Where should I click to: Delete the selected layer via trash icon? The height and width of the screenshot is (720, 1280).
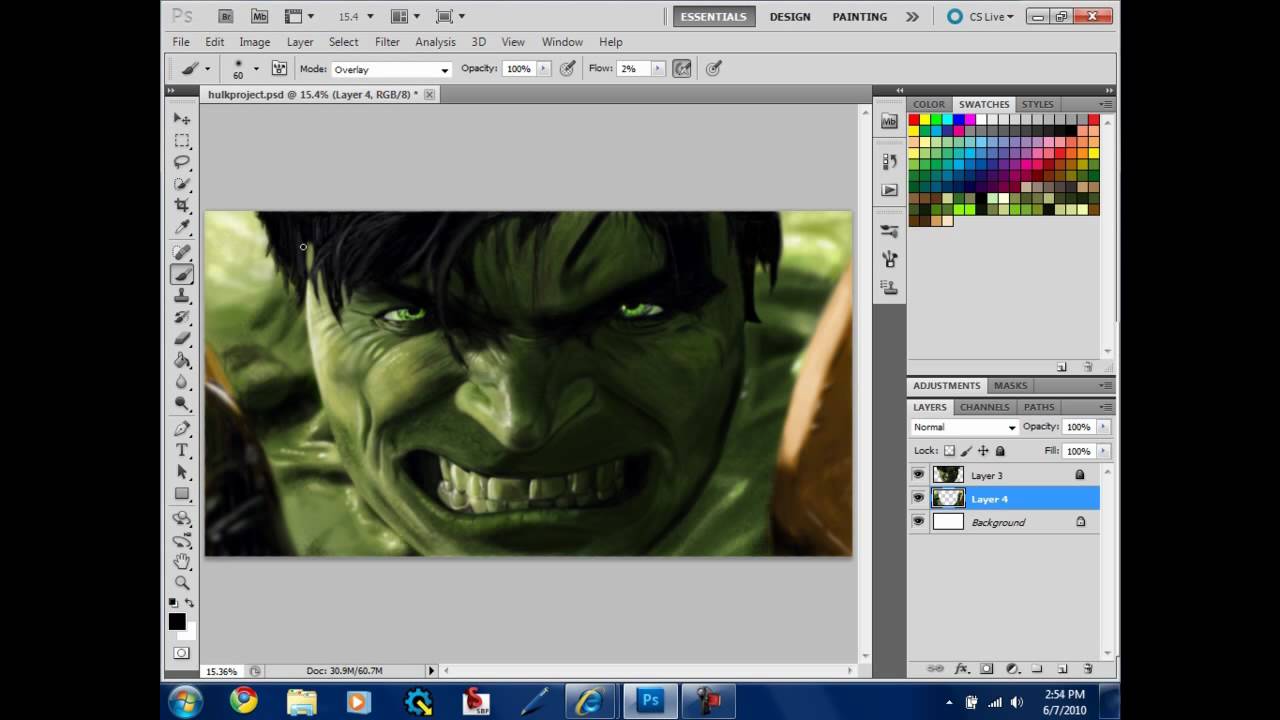tap(1087, 668)
